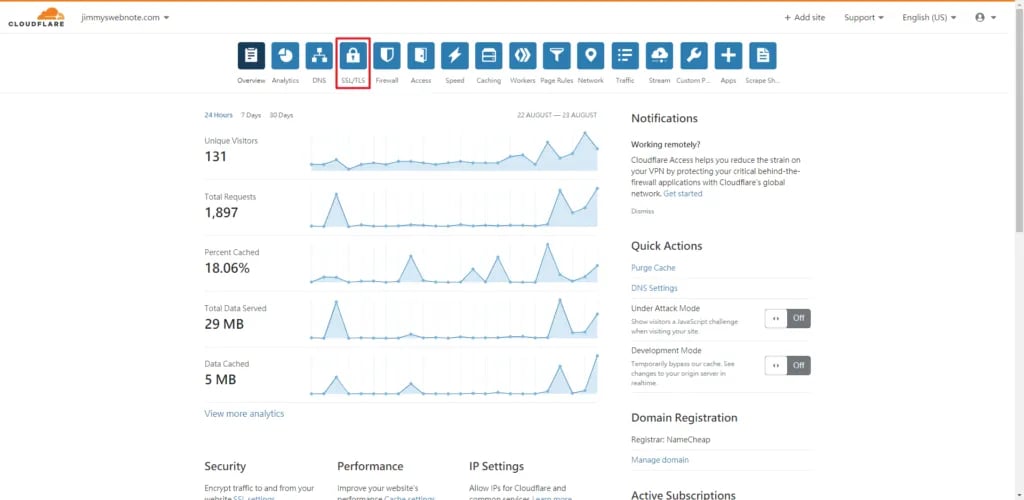Open the user account profile menu
Screen dimensions: 1024x500
pos(985,18)
